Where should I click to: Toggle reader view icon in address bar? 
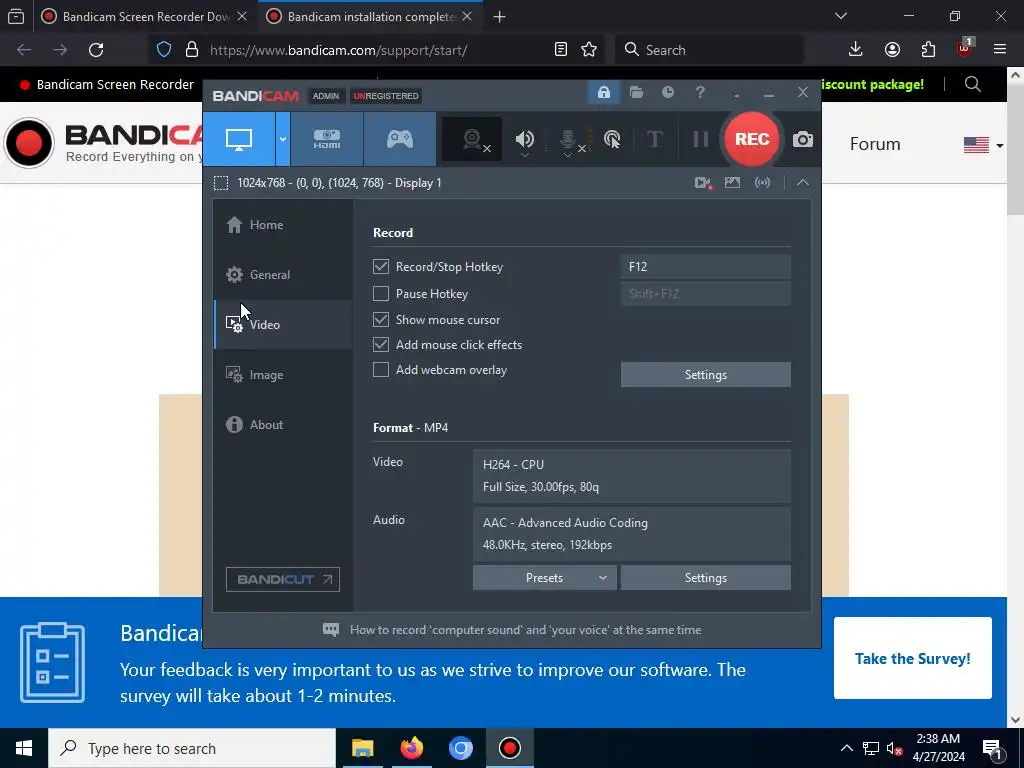(x=560, y=50)
